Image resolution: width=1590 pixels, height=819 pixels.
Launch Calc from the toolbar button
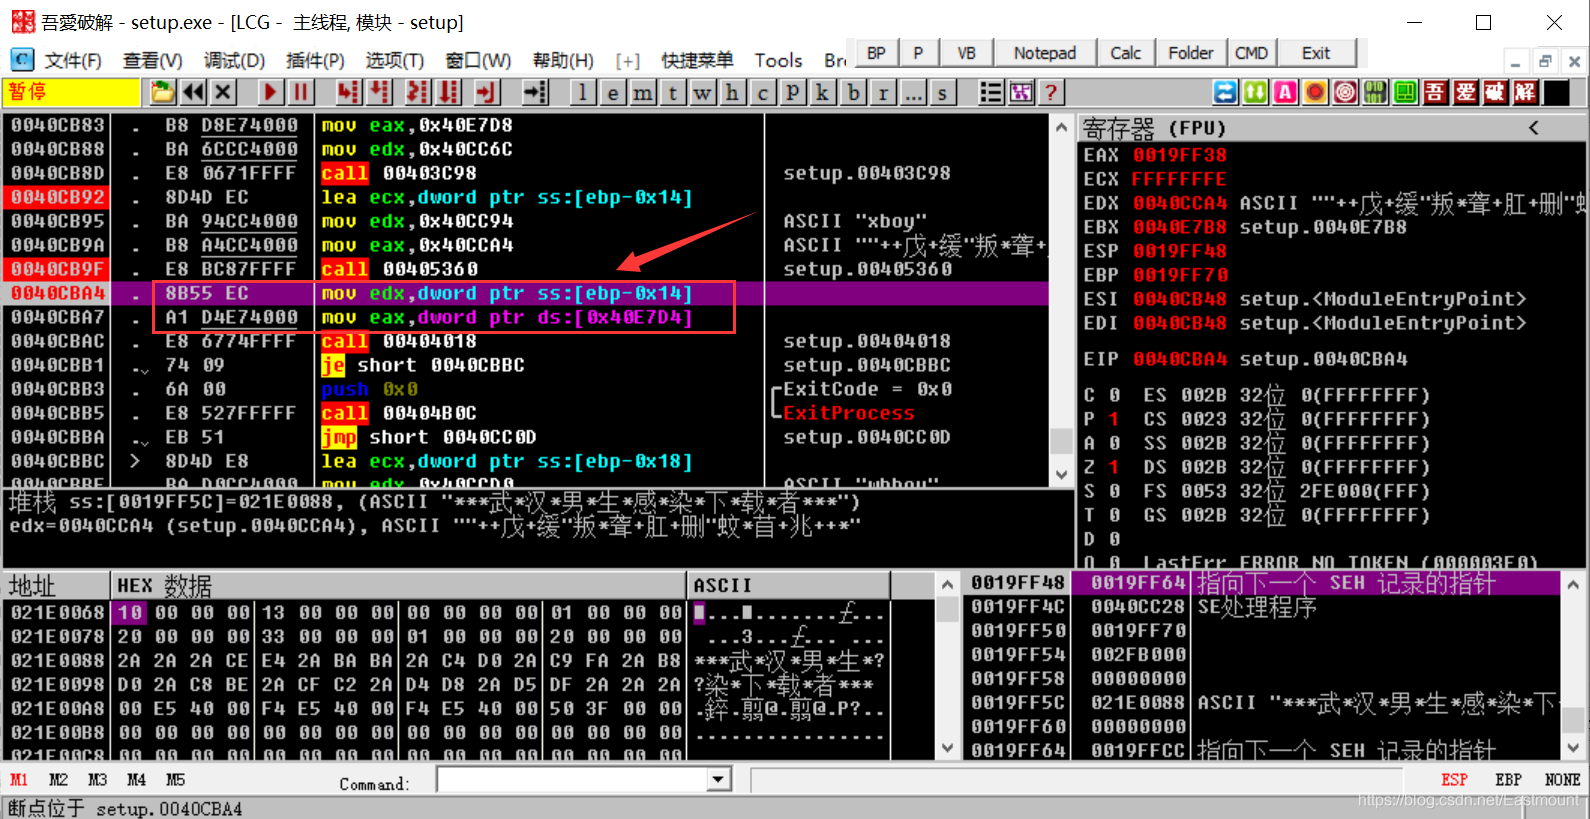1125,53
